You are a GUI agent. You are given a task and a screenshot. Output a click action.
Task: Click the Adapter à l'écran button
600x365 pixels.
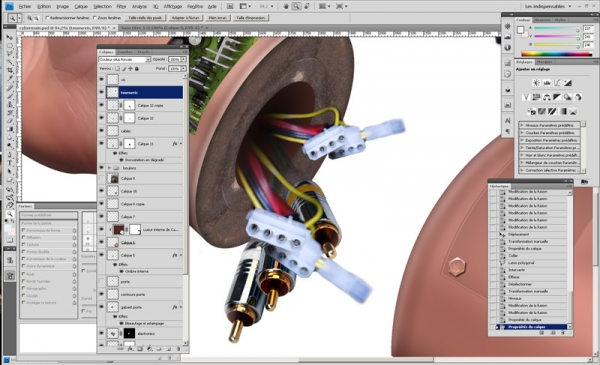tap(185, 18)
